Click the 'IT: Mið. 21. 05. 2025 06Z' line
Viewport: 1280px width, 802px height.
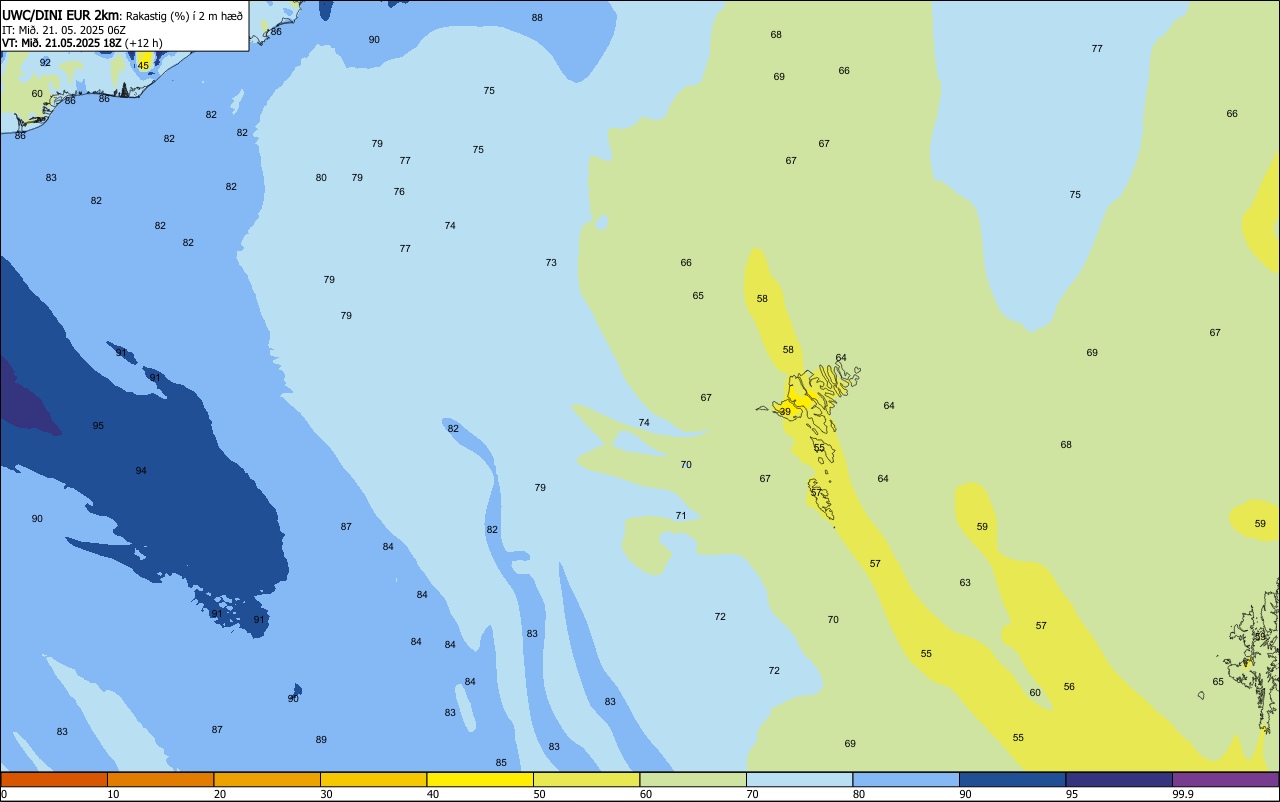[x=64, y=29]
